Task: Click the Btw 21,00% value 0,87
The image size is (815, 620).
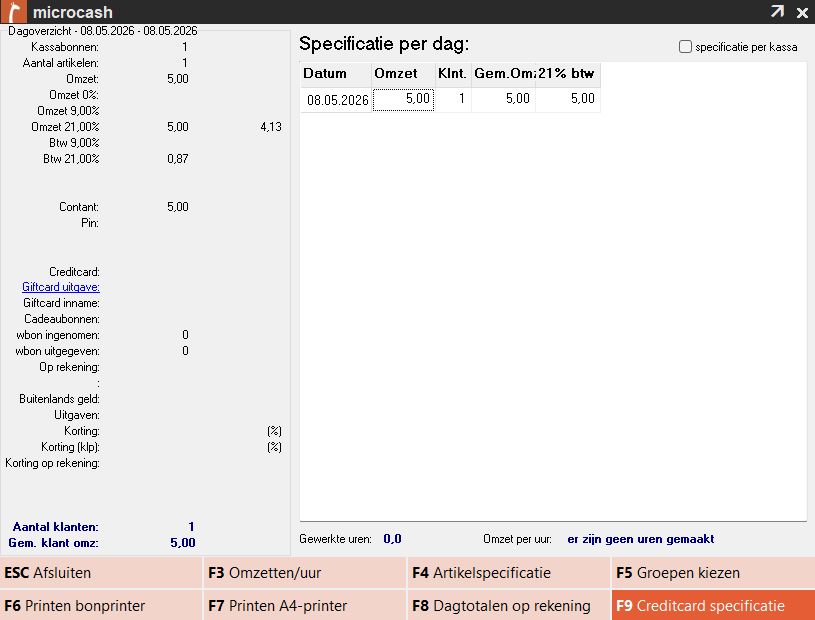Action: click(178, 159)
